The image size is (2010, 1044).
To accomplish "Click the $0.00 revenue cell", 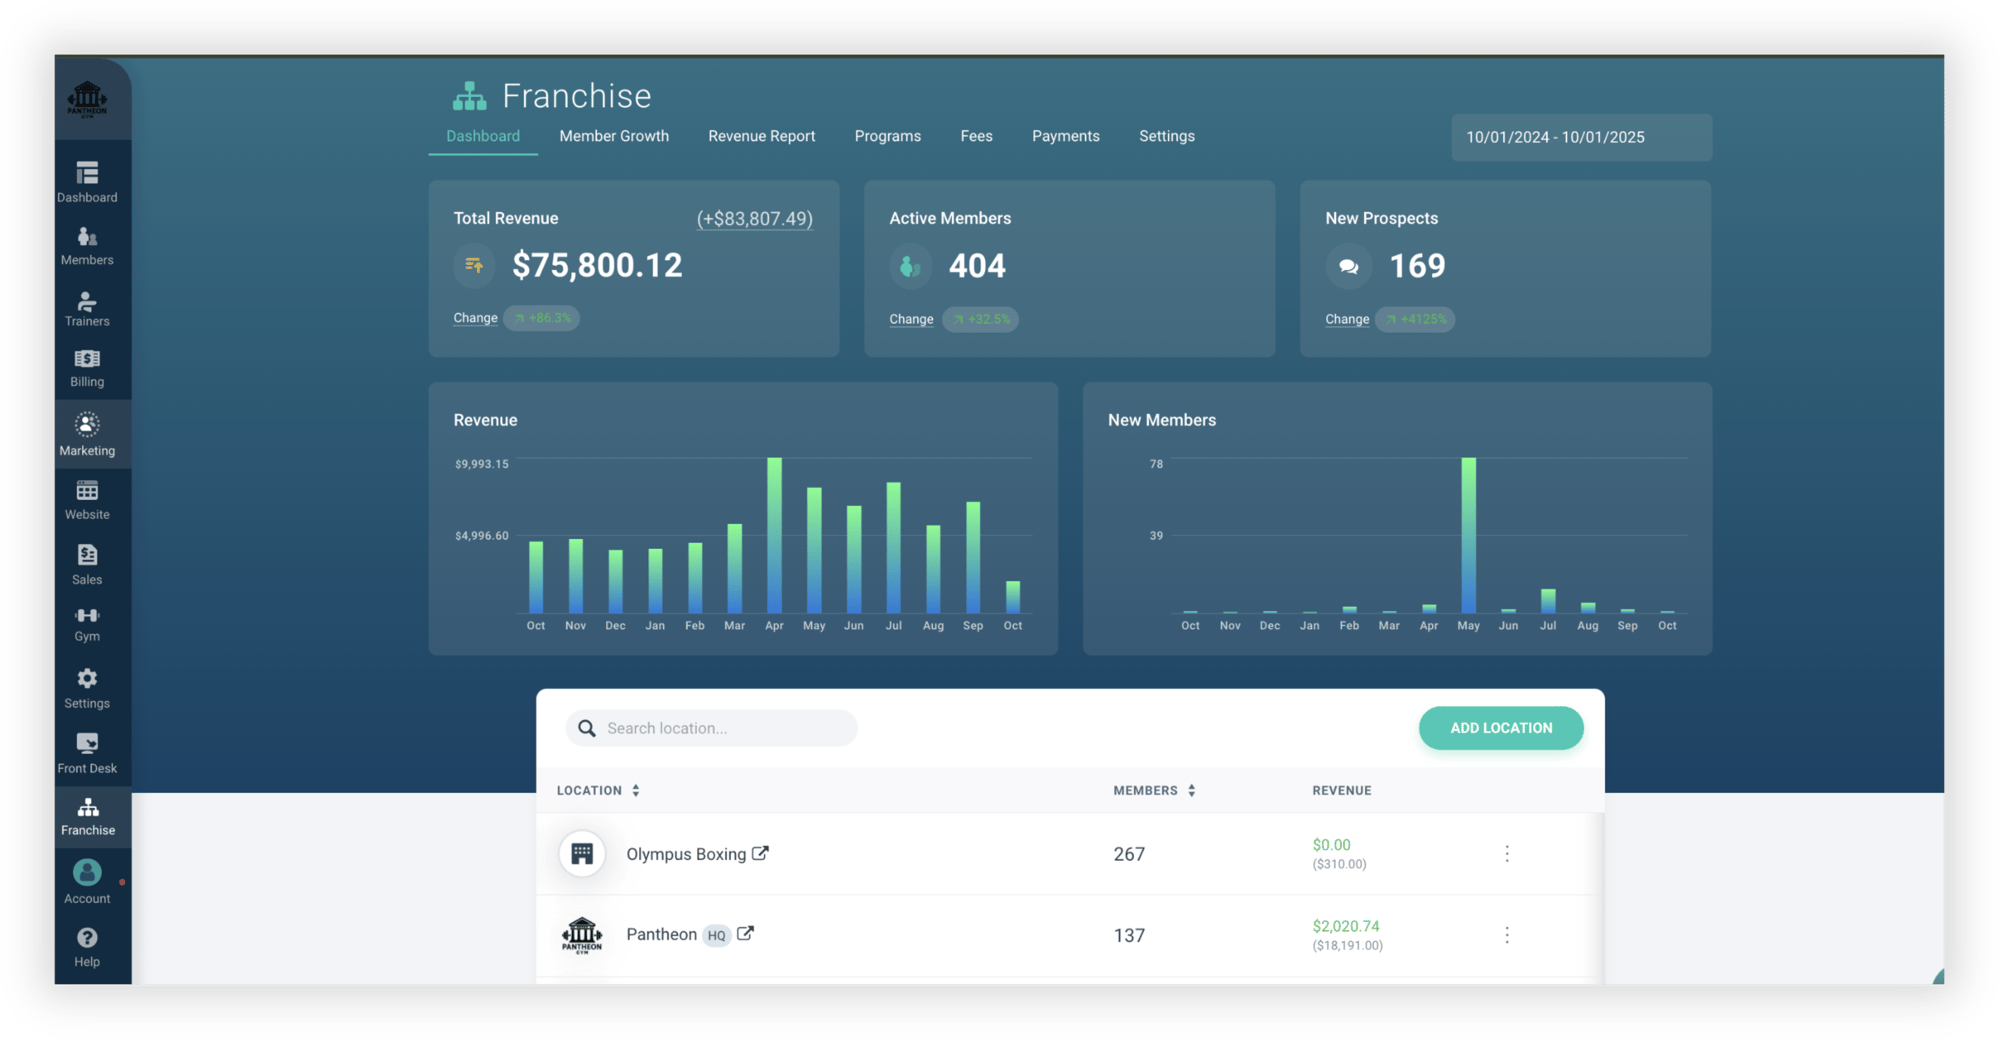I will (1331, 845).
